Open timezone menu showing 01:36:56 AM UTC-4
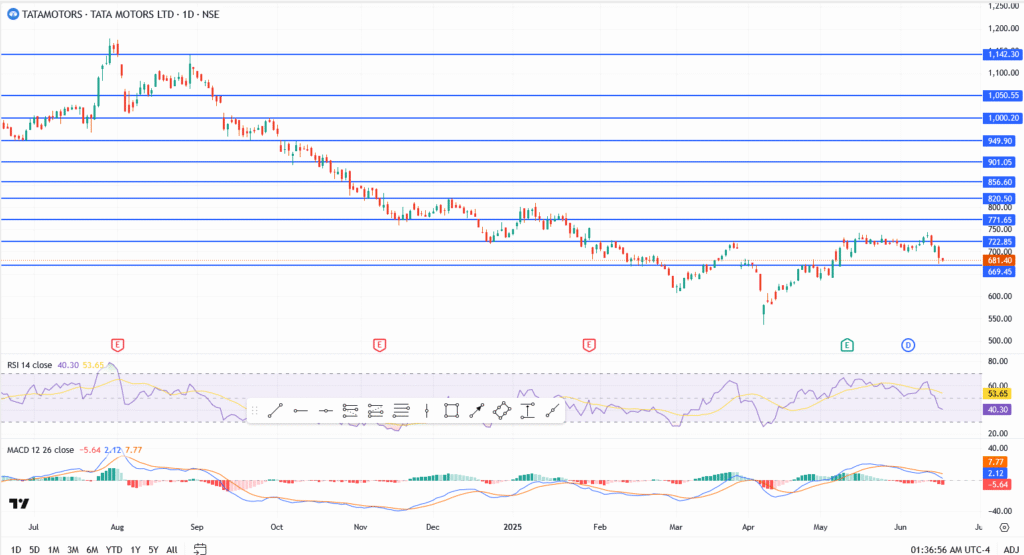This screenshot has height=555, width=1024. (950, 550)
